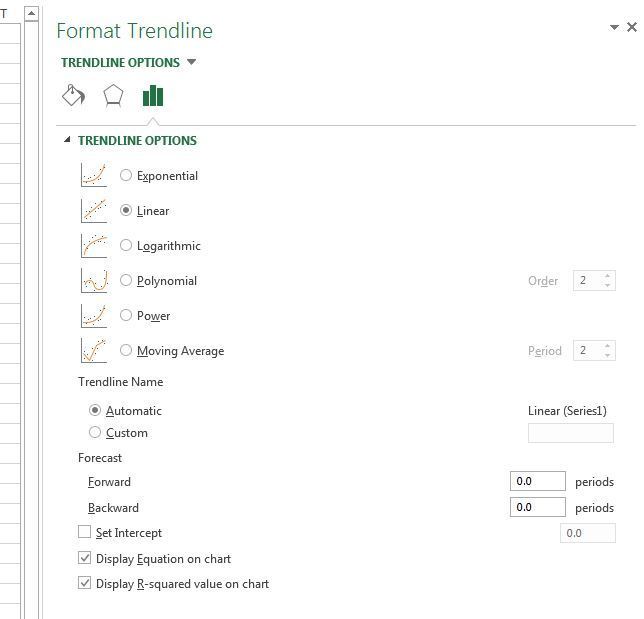Open the Trendline Options bar chart tab

[x=152, y=96]
